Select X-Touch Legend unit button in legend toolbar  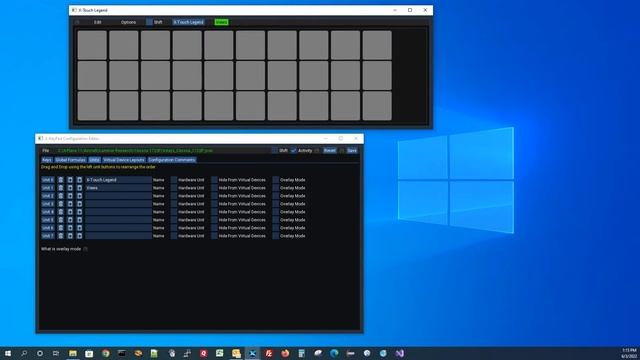[x=188, y=22]
